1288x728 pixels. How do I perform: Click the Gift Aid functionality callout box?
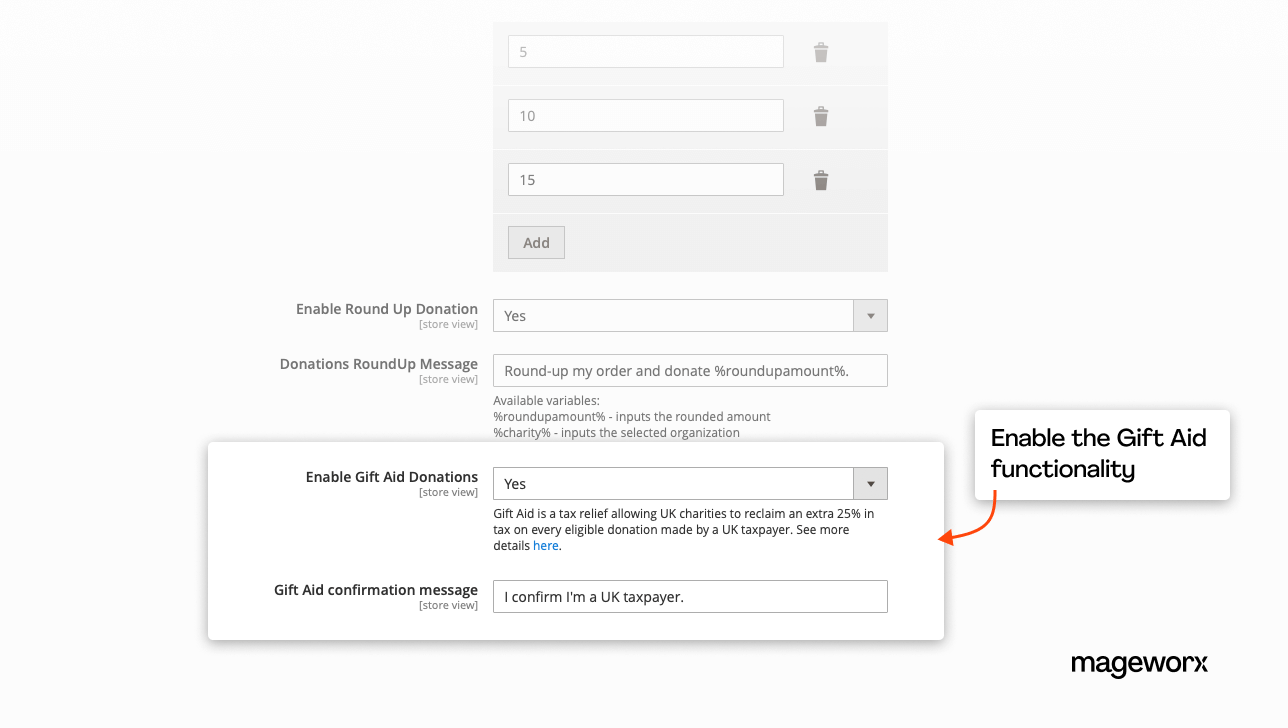1100,454
